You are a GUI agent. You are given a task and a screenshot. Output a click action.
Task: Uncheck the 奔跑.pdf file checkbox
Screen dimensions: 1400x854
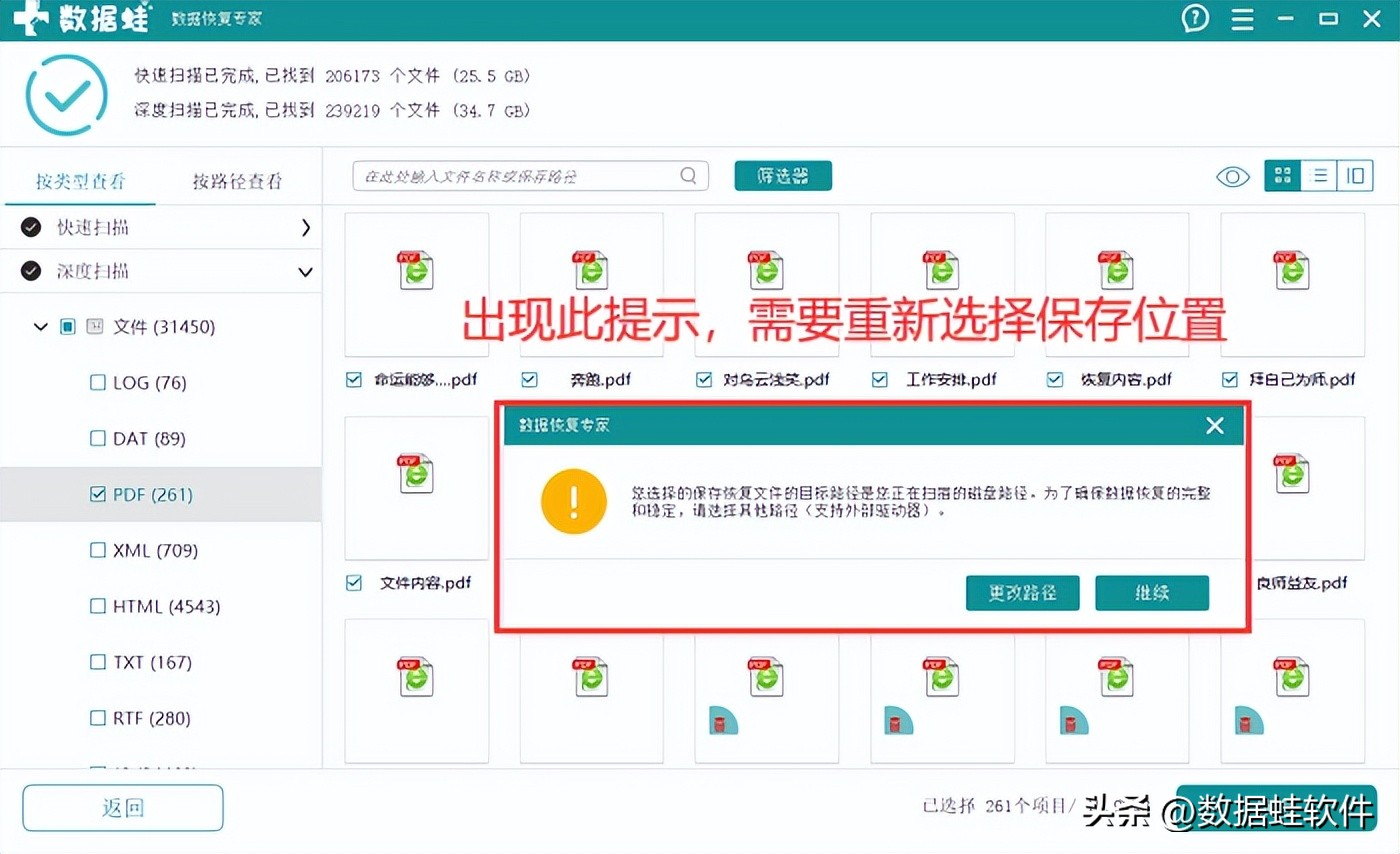[x=528, y=379]
